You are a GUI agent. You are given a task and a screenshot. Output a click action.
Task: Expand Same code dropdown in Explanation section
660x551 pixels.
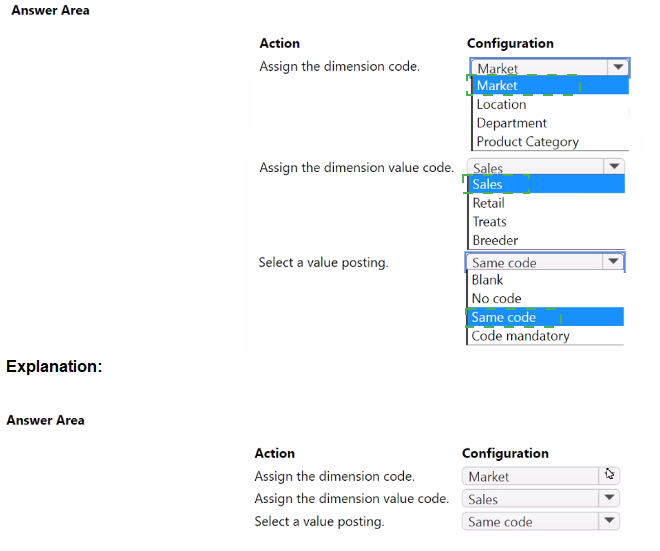pyautogui.click(x=608, y=521)
